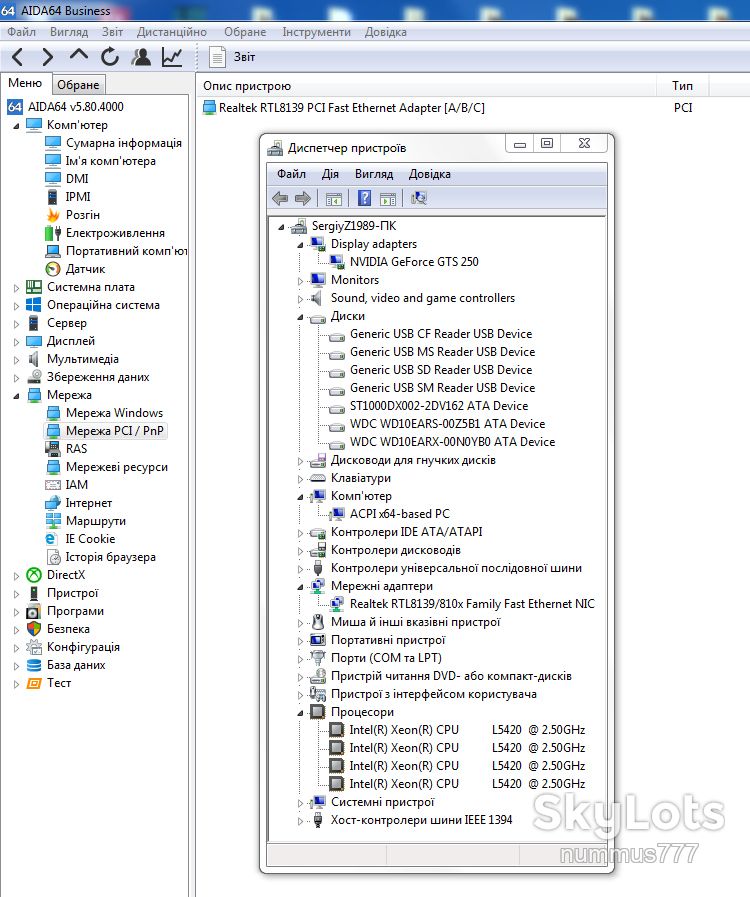Open AIDA64 Звіт menu

(x=112, y=32)
